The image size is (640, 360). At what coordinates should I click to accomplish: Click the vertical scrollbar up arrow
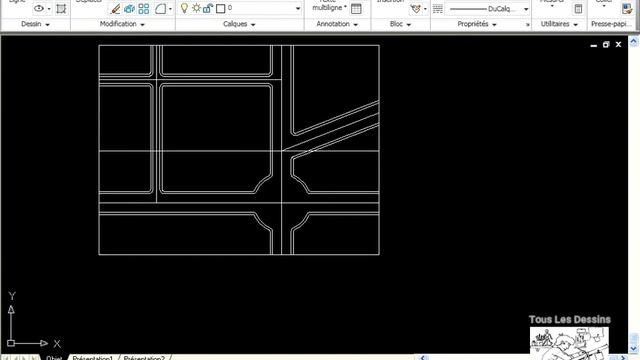point(633,42)
